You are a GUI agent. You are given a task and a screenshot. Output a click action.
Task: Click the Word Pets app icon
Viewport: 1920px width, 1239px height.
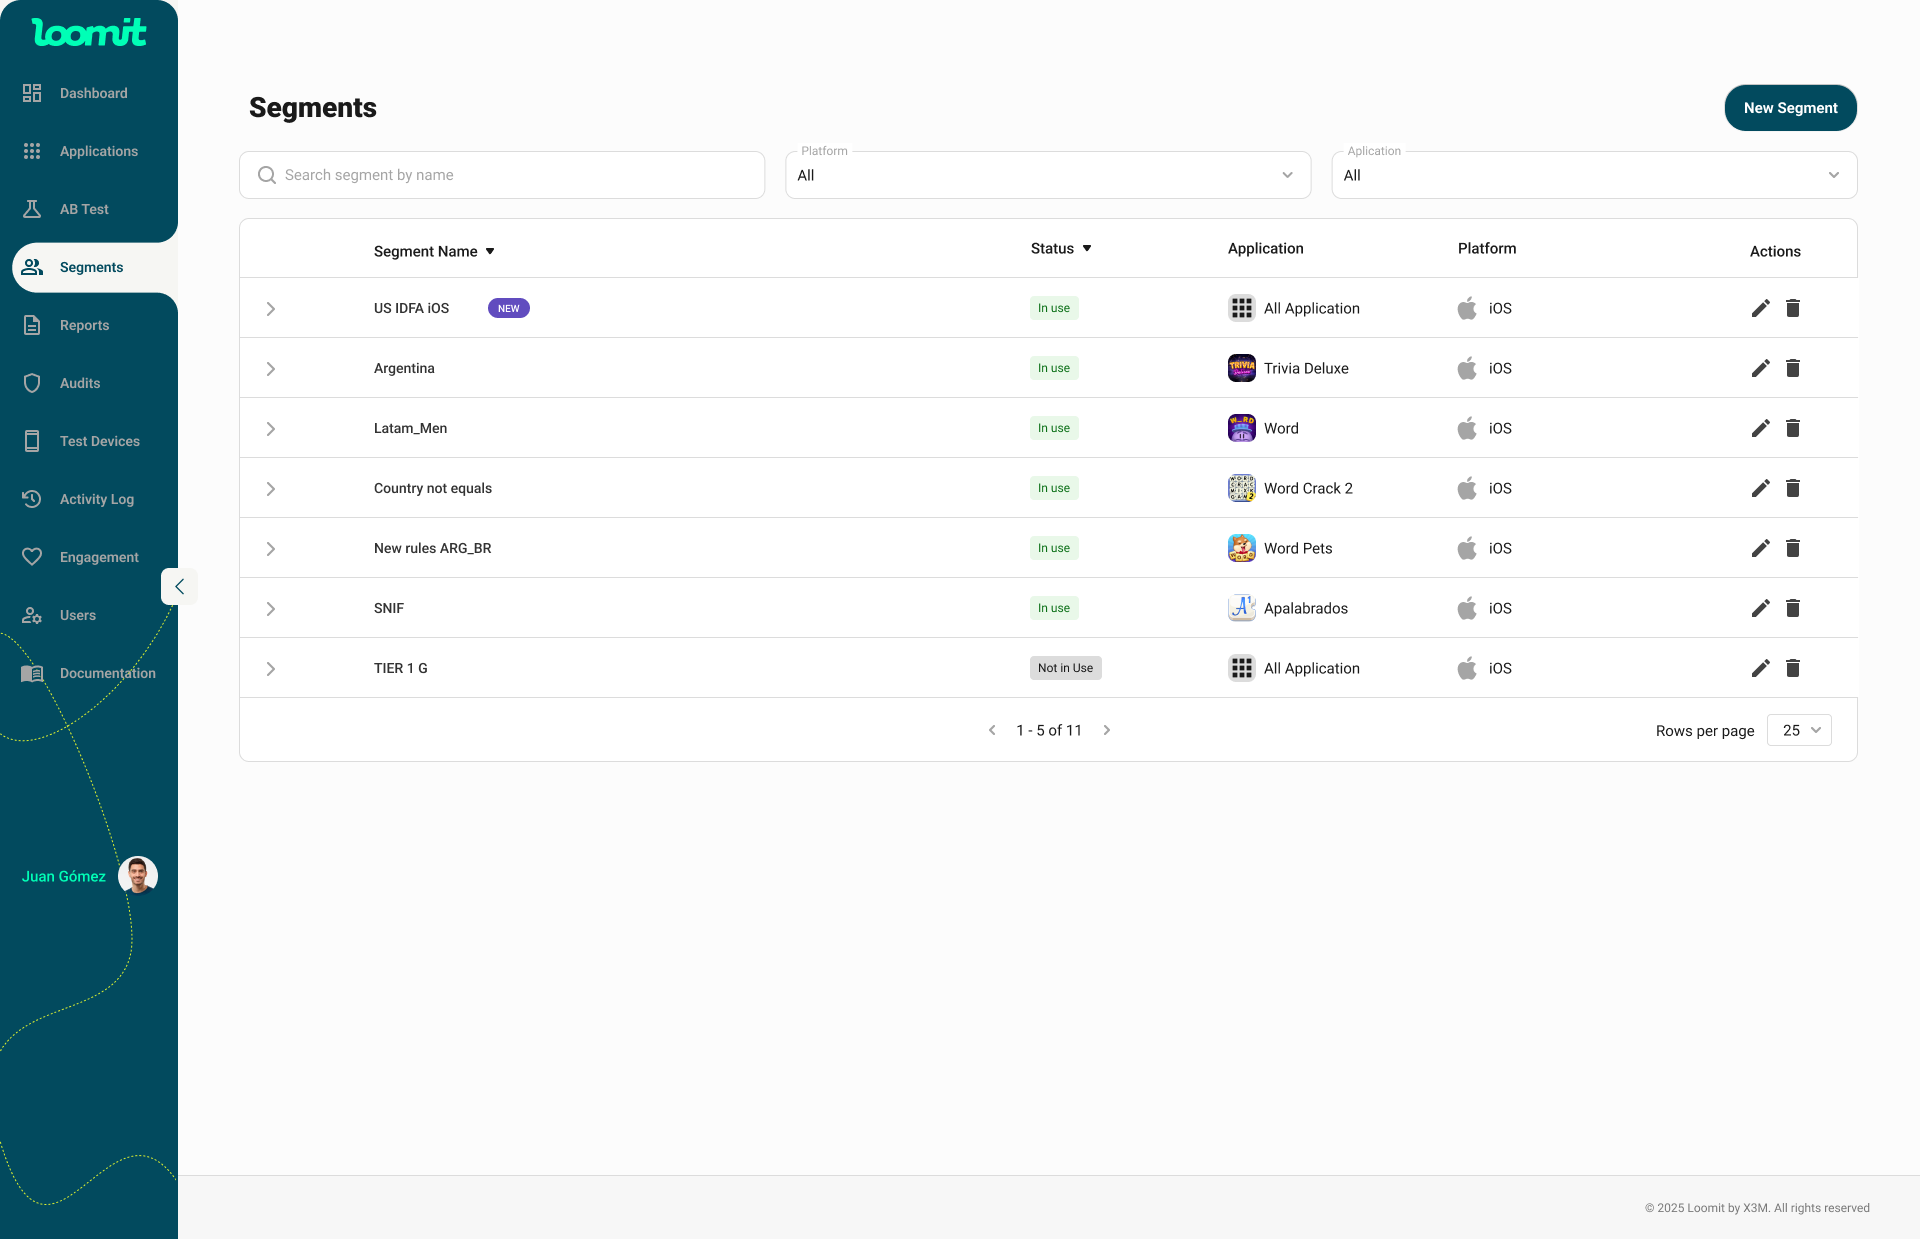click(1241, 548)
